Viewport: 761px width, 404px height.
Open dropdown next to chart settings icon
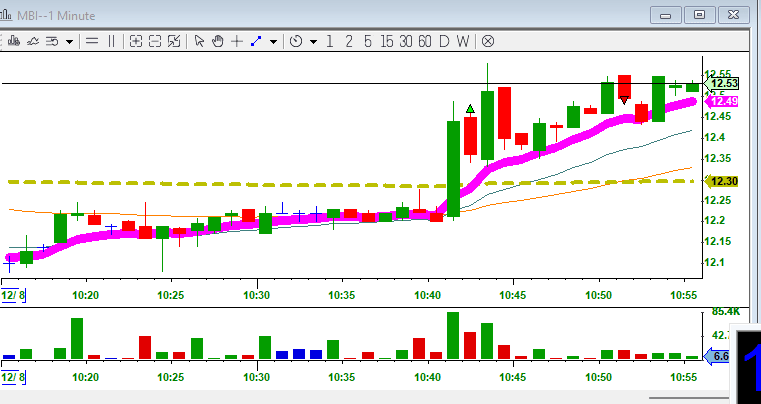pyautogui.click(x=69, y=42)
